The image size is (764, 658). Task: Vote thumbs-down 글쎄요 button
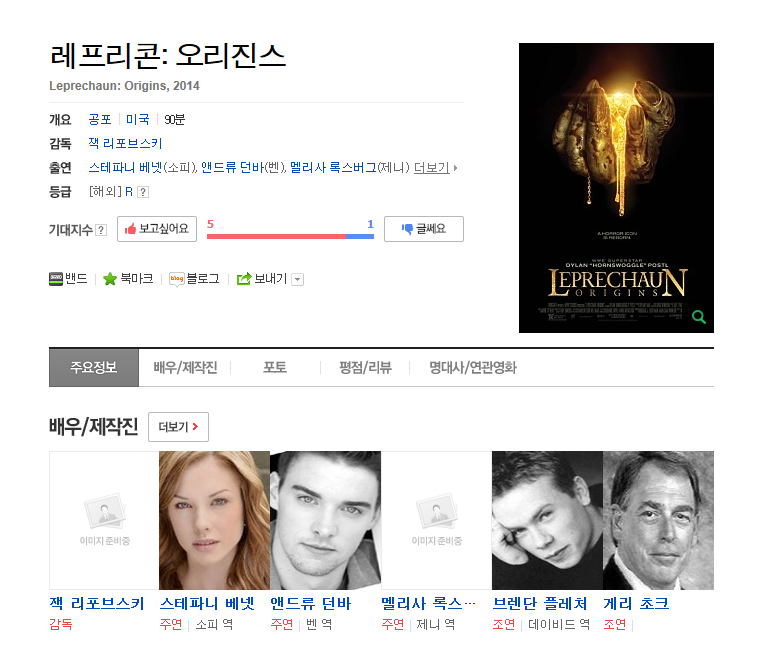423,229
